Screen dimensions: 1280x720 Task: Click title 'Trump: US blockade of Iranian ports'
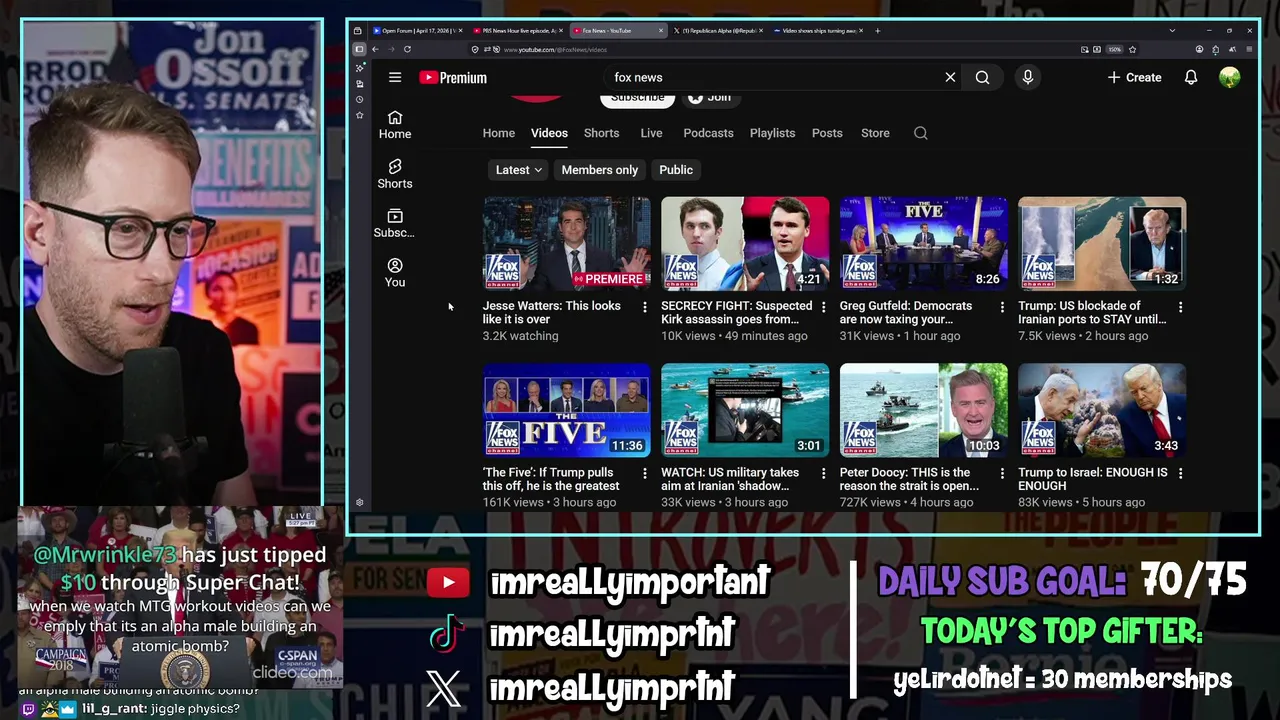click(1092, 312)
